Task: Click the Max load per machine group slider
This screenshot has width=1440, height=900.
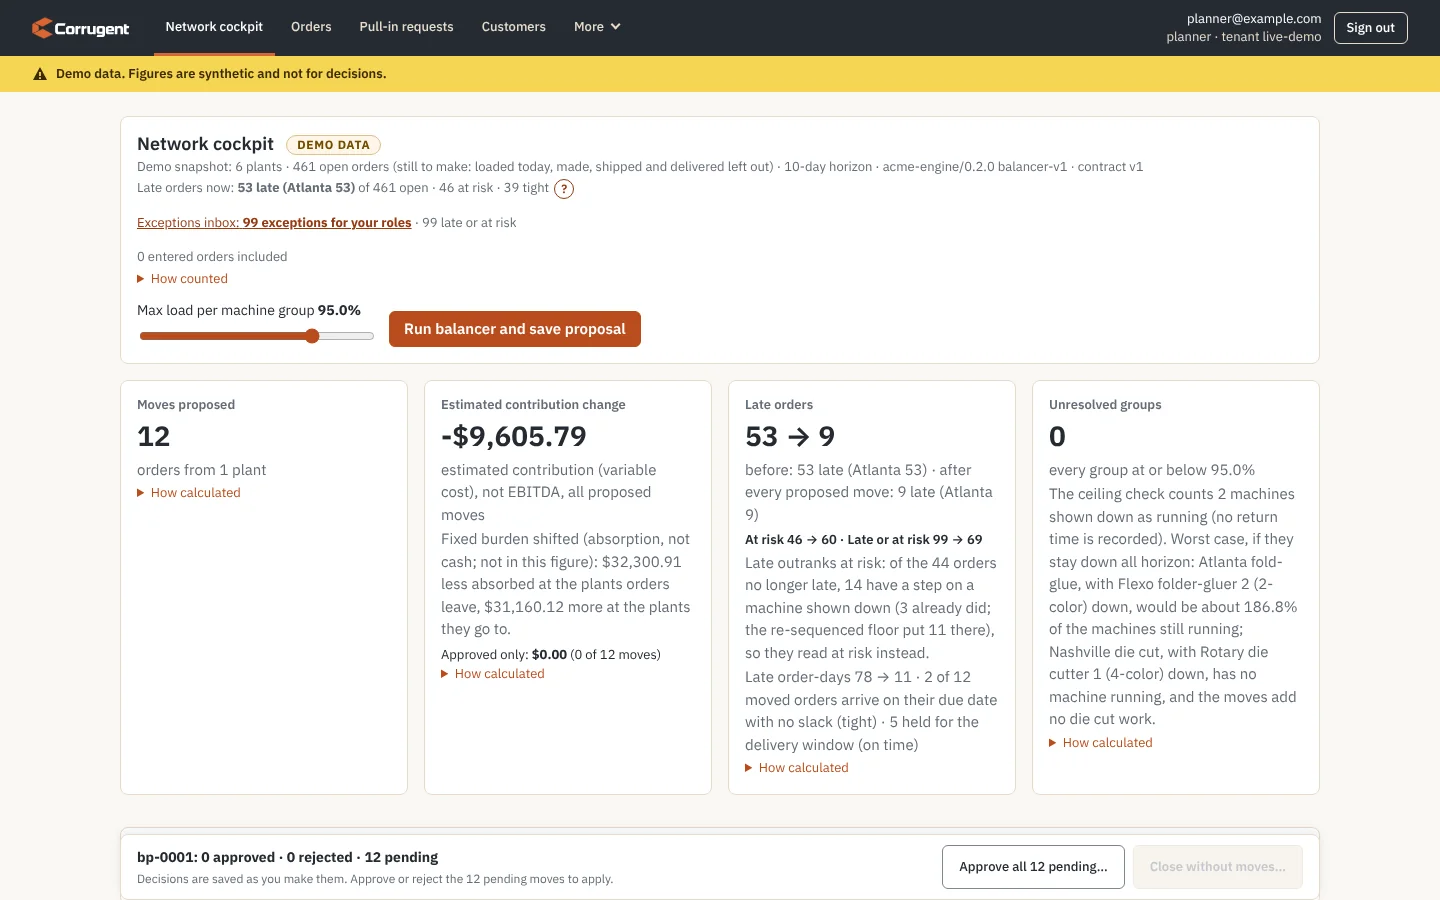Action: coord(257,336)
